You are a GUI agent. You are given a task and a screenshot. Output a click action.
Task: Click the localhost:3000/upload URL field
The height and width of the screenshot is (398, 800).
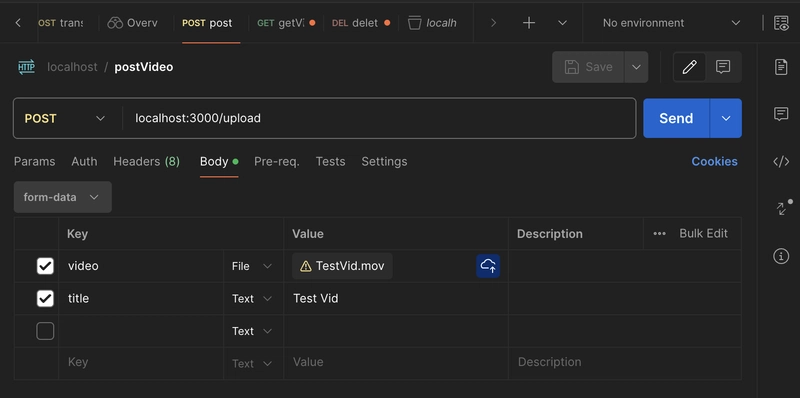tap(379, 118)
